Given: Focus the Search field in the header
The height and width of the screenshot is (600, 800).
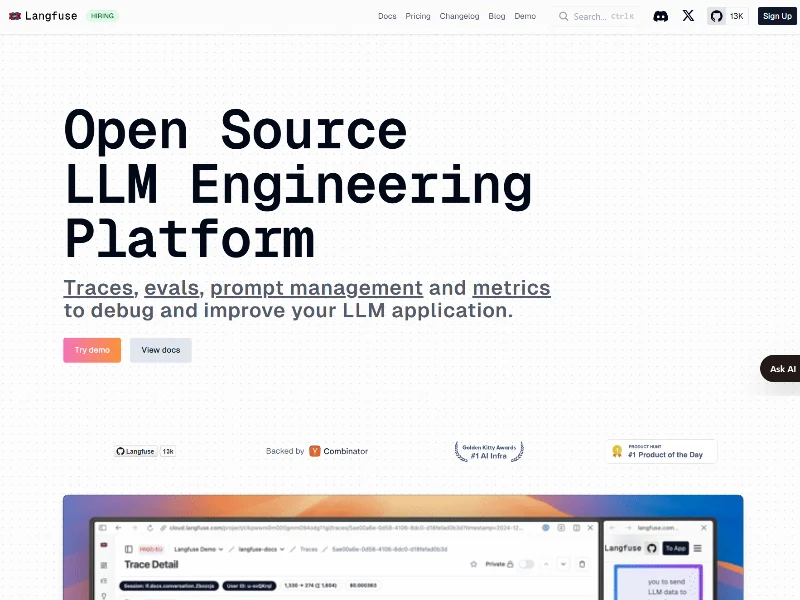Looking at the screenshot, I should pos(597,16).
